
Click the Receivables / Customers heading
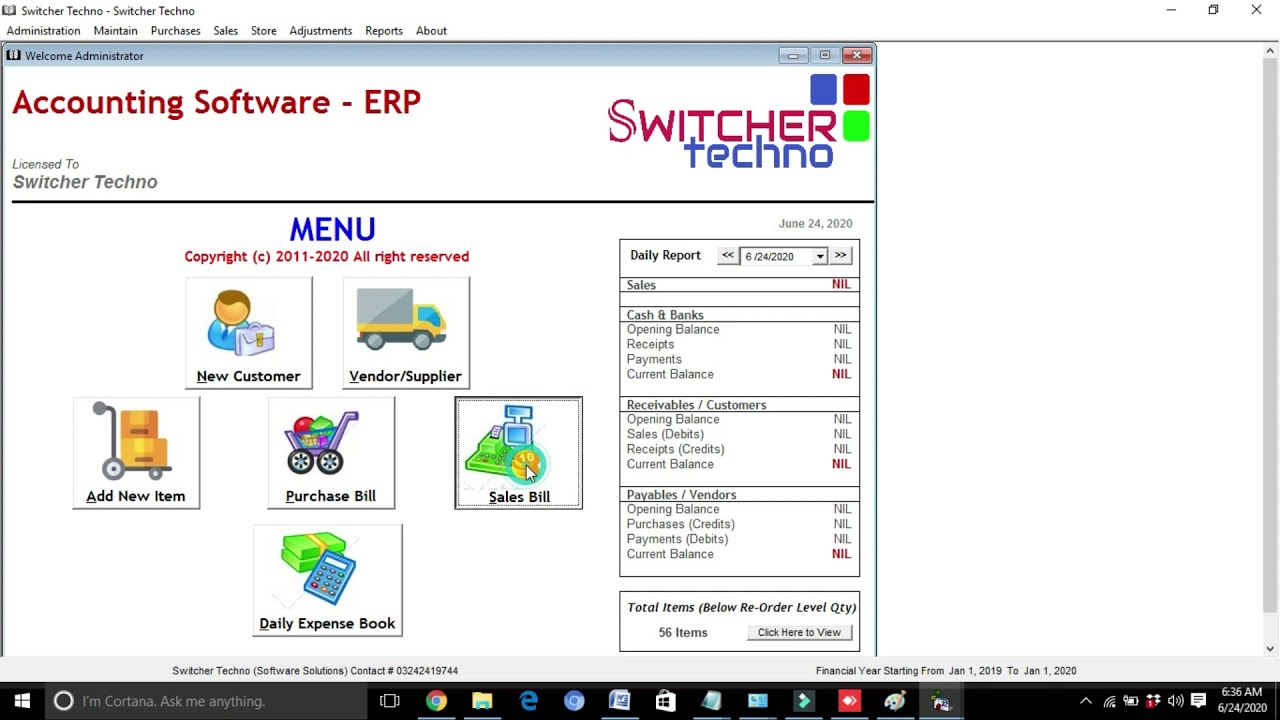coord(697,405)
